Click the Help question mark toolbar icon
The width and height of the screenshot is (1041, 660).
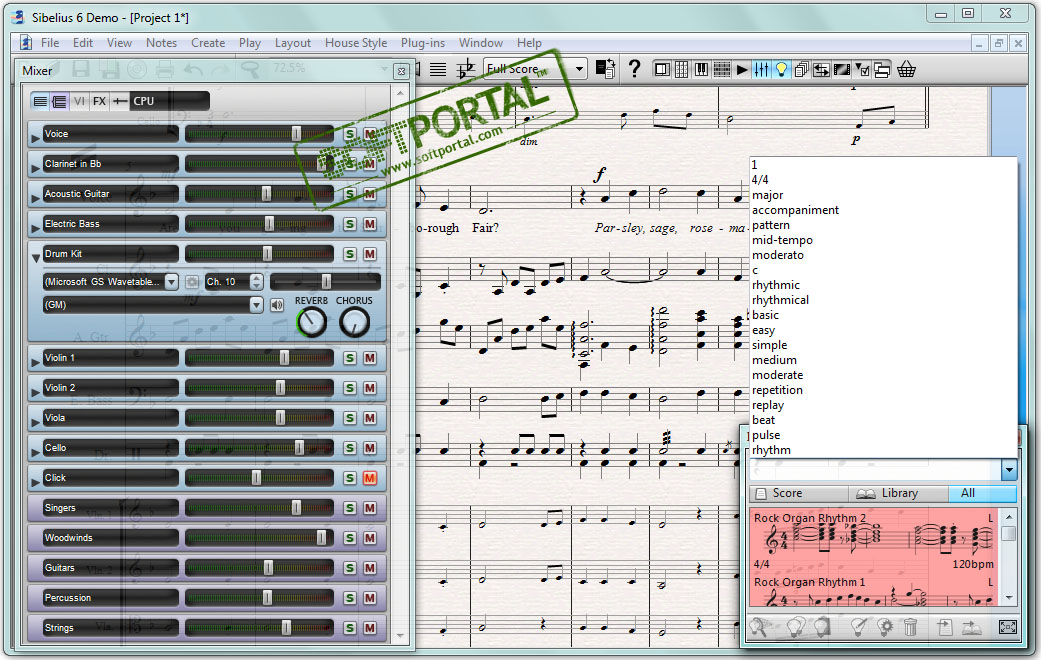pyautogui.click(x=634, y=69)
